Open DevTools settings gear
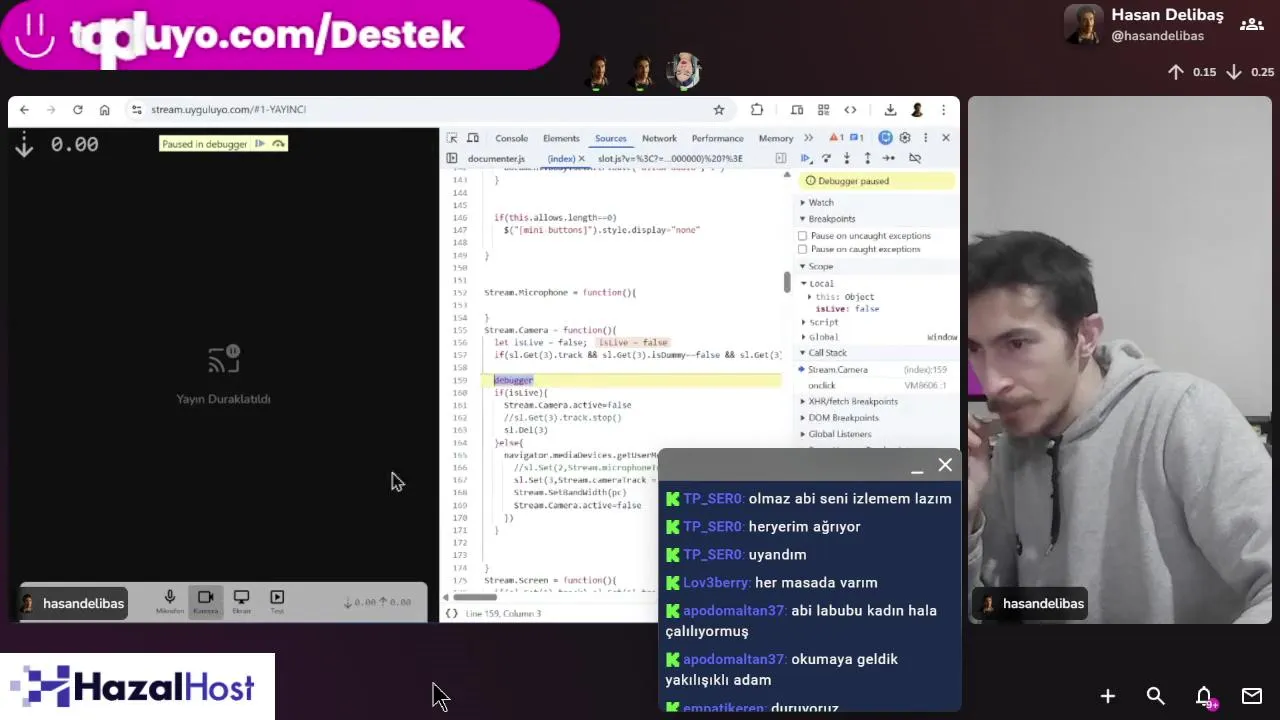The width and height of the screenshot is (1280, 720). click(x=905, y=138)
